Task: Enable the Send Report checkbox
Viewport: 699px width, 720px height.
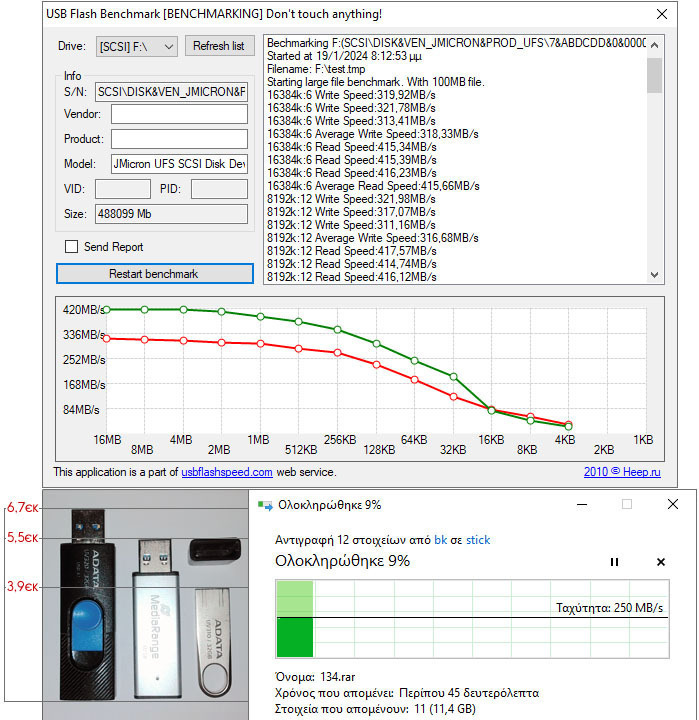Action: tap(71, 247)
